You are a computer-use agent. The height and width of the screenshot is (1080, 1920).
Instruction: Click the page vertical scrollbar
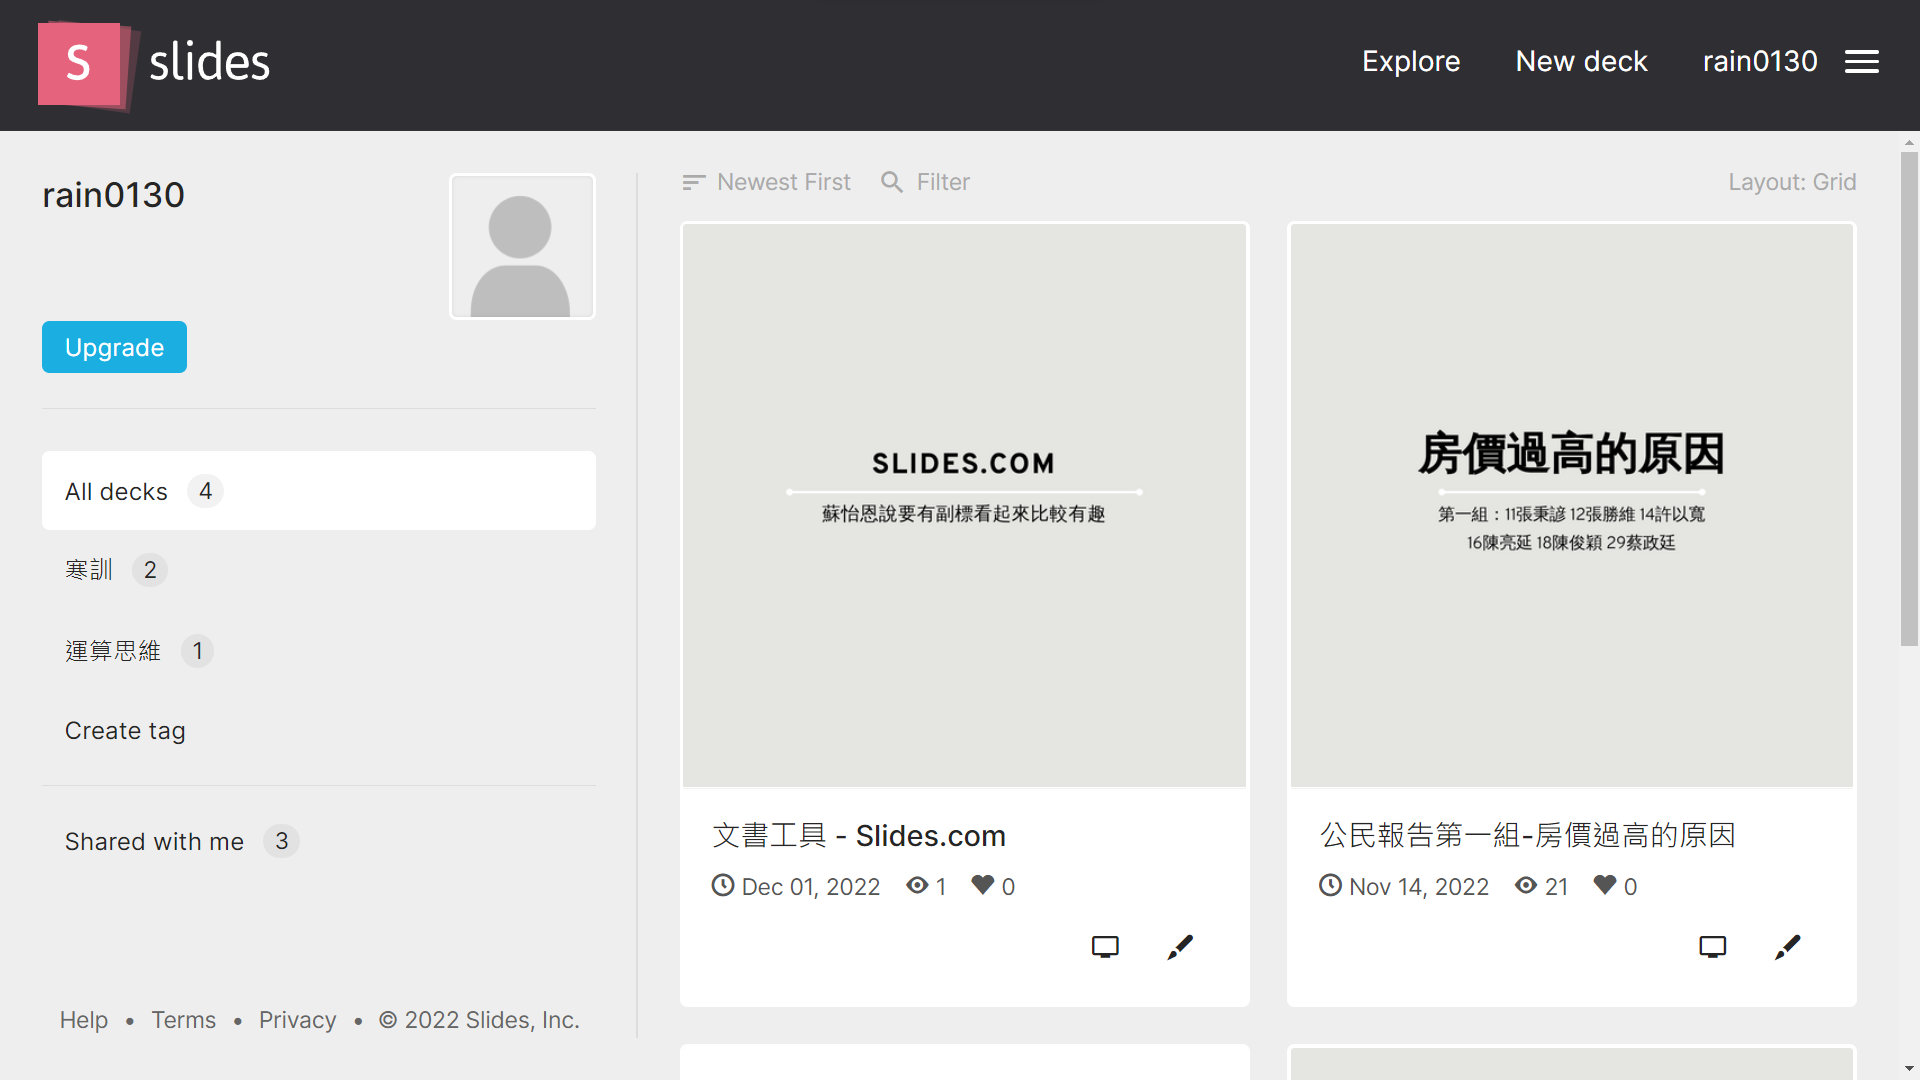[x=1909, y=400]
